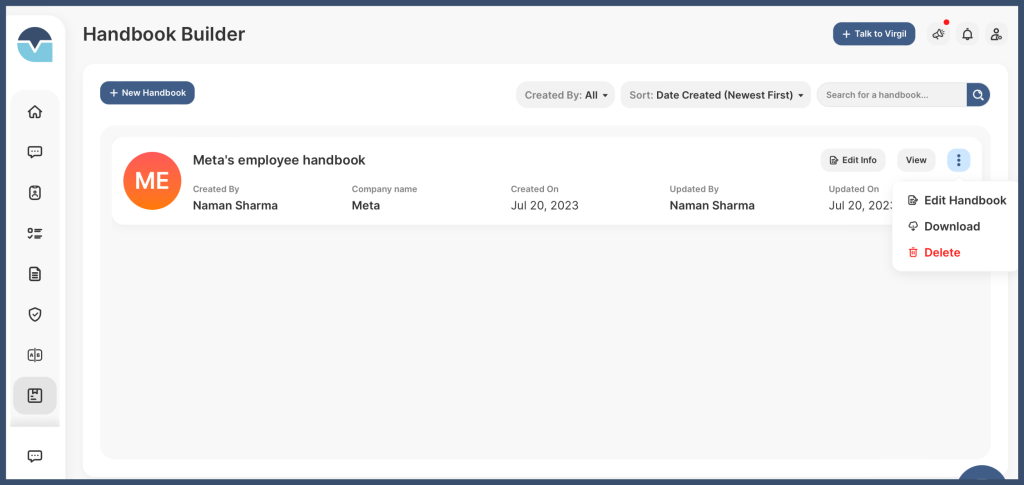Open the bottom feedback chat icon

click(x=35, y=456)
